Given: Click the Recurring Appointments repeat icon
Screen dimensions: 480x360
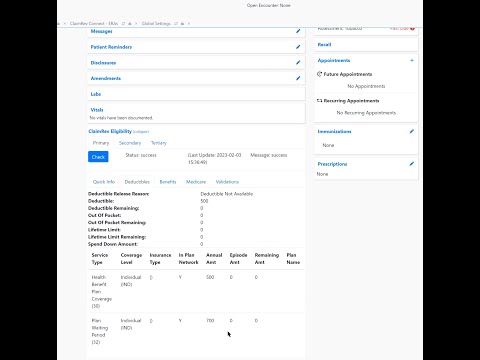Looking at the screenshot, I should tap(319, 100).
